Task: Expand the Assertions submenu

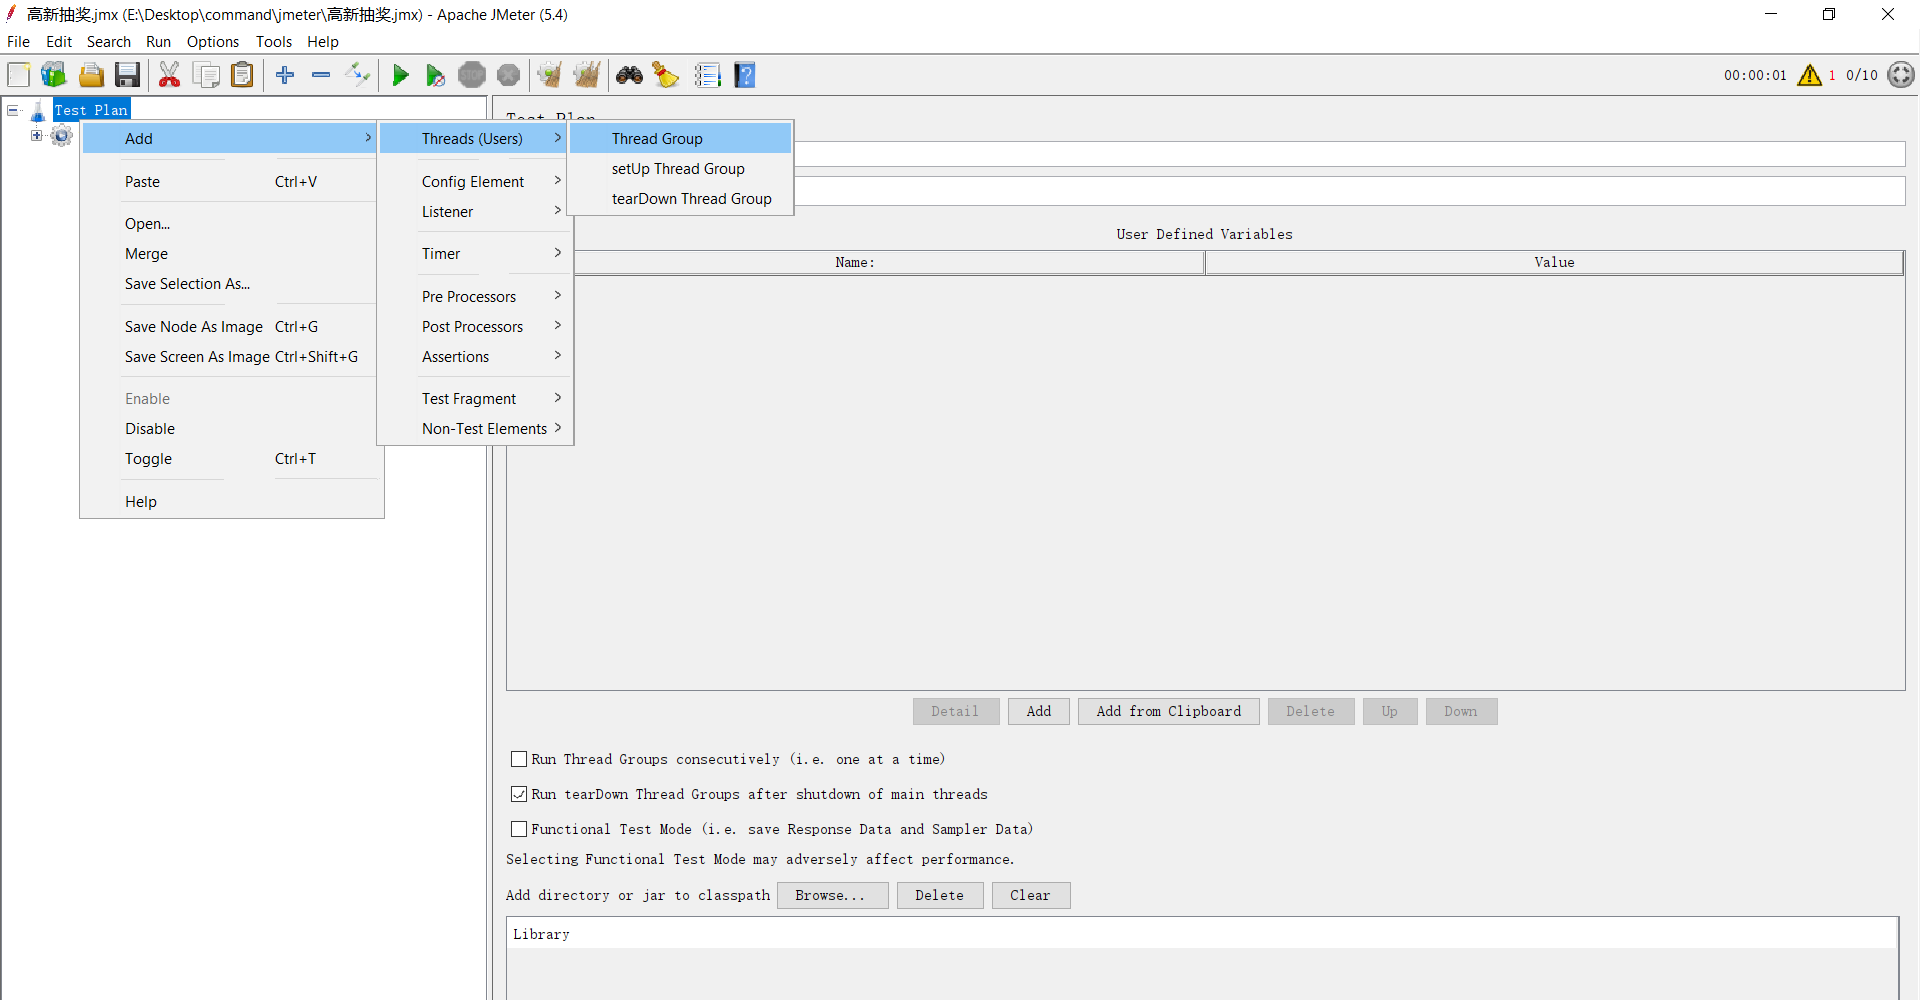Action: point(475,357)
